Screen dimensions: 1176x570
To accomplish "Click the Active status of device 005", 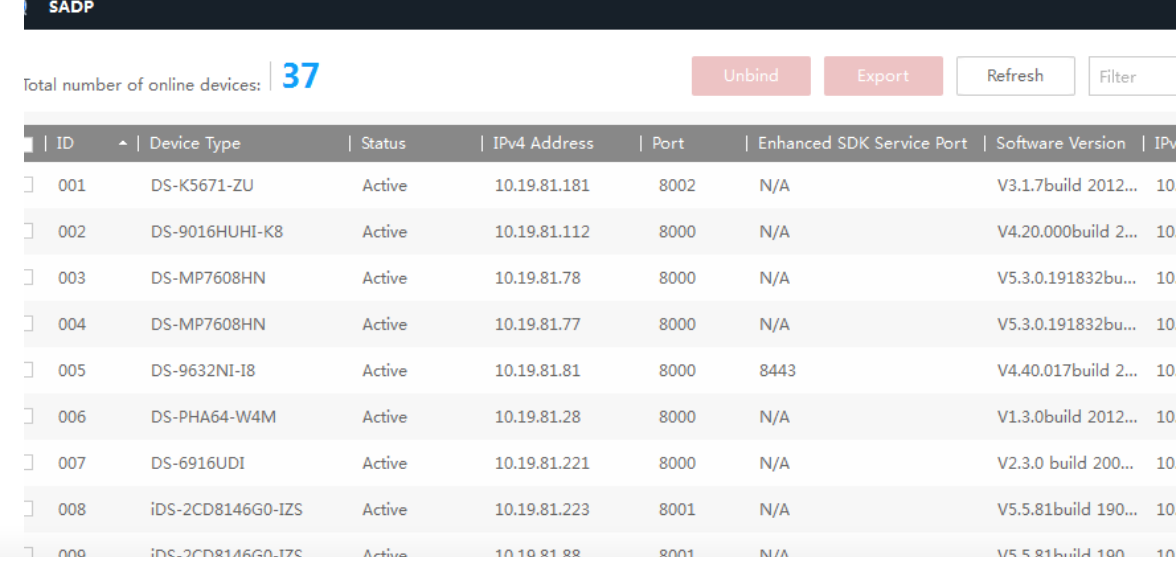I will coord(385,370).
